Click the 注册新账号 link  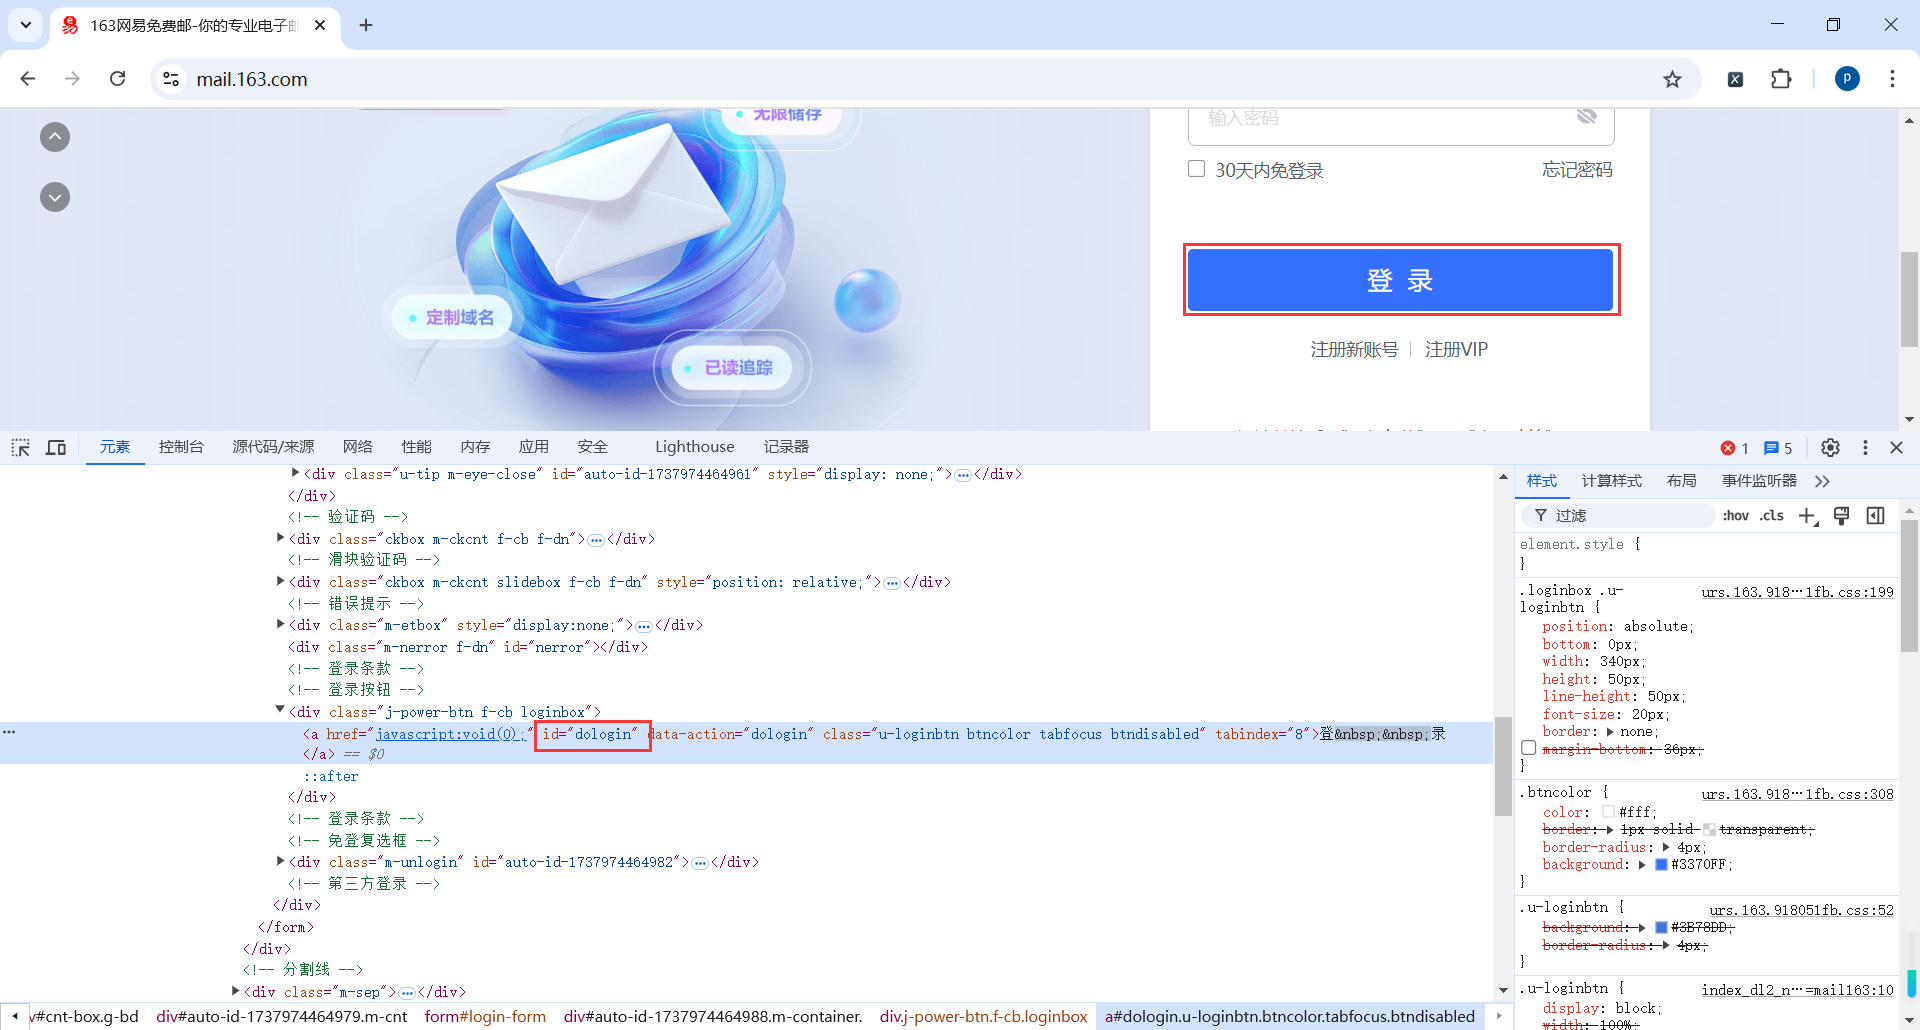coord(1354,349)
